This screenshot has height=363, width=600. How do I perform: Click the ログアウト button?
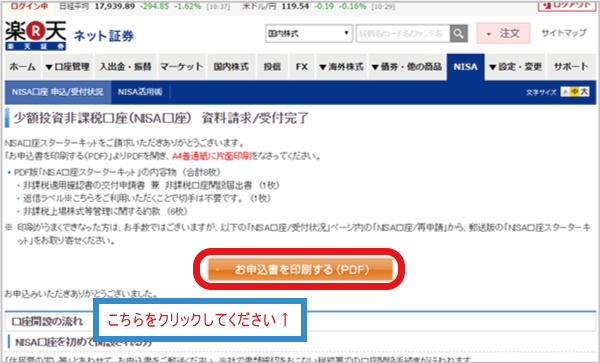[567, 5]
